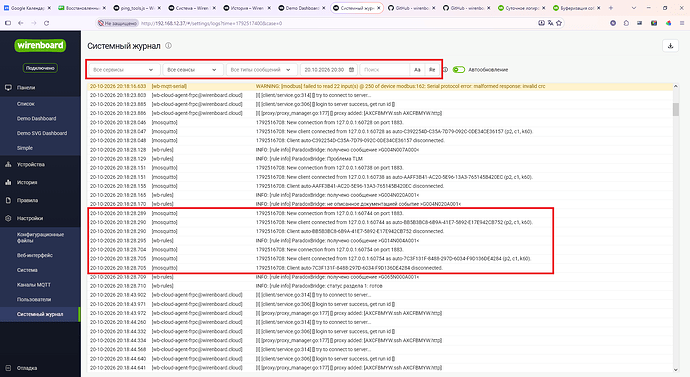Click the info icon before Автообновление
Image resolution: width=690 pixels, height=377 pixels.
pos(445,70)
